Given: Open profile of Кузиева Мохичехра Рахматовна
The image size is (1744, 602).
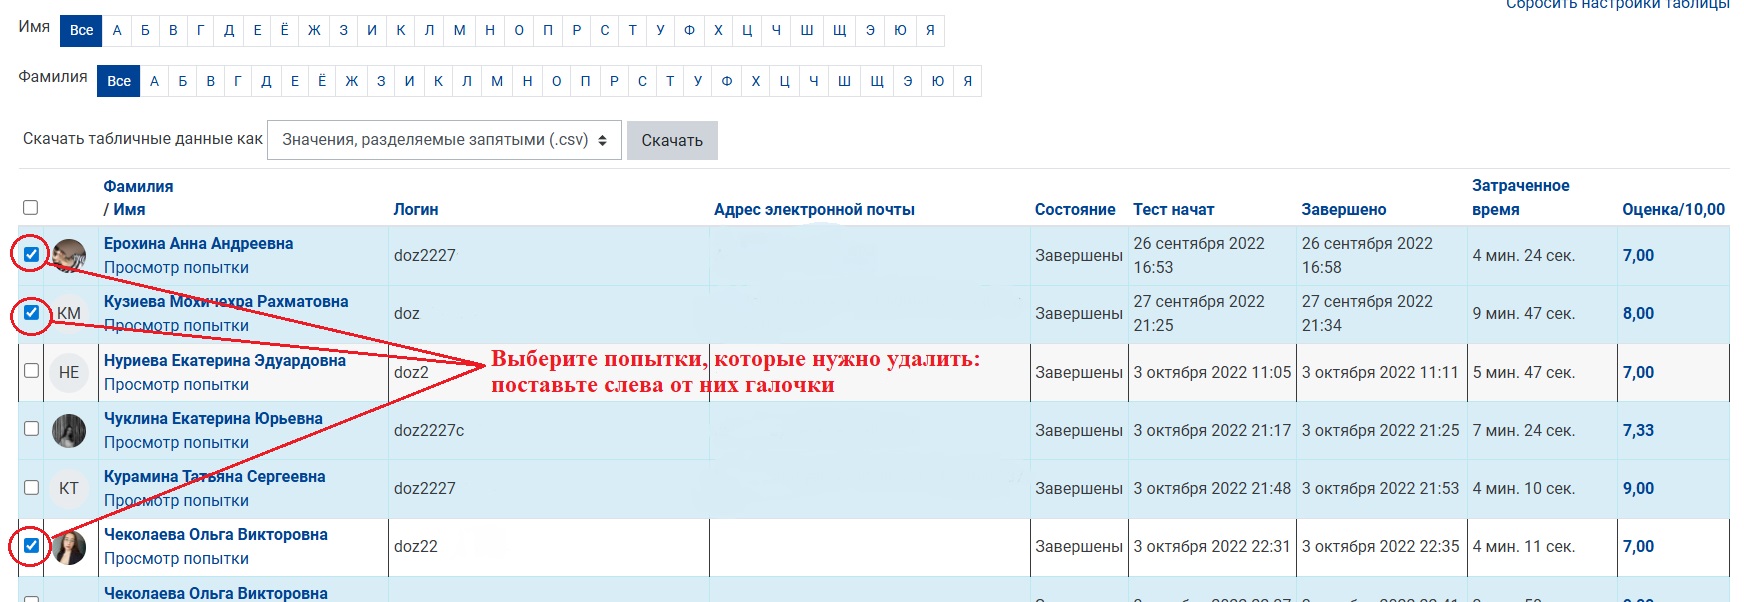Looking at the screenshot, I should point(226,301).
